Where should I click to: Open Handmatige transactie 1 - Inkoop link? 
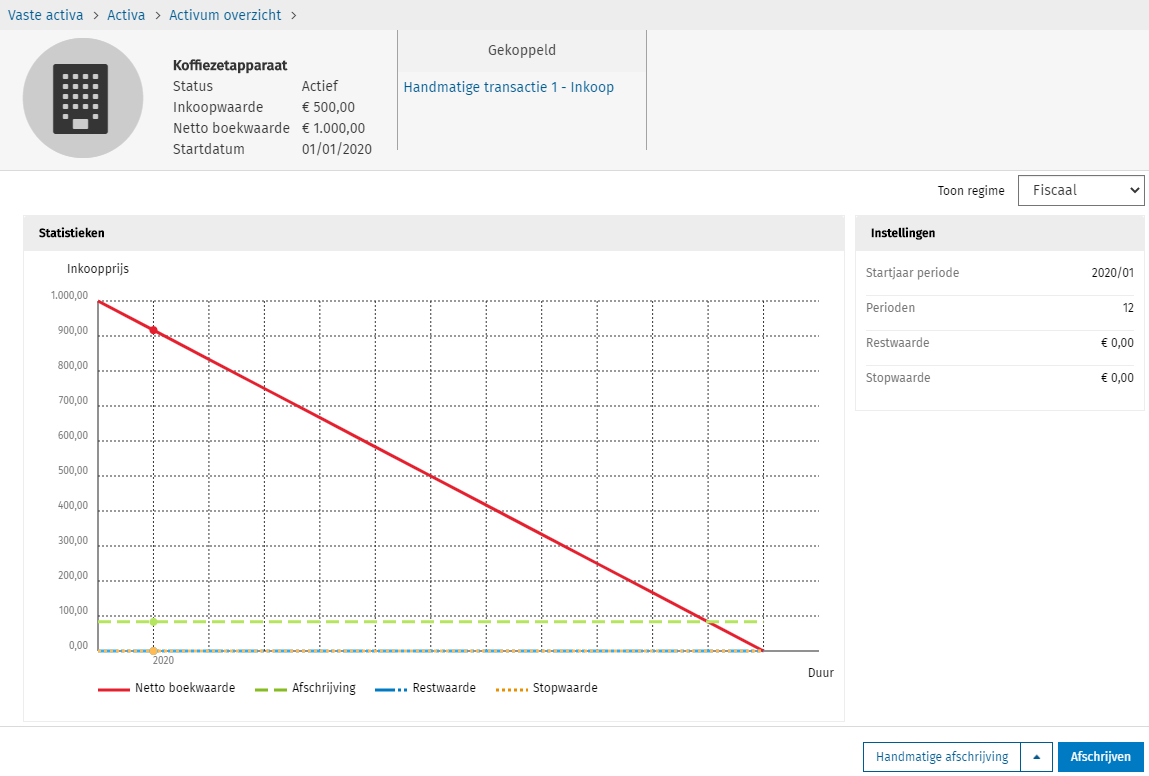pos(508,87)
